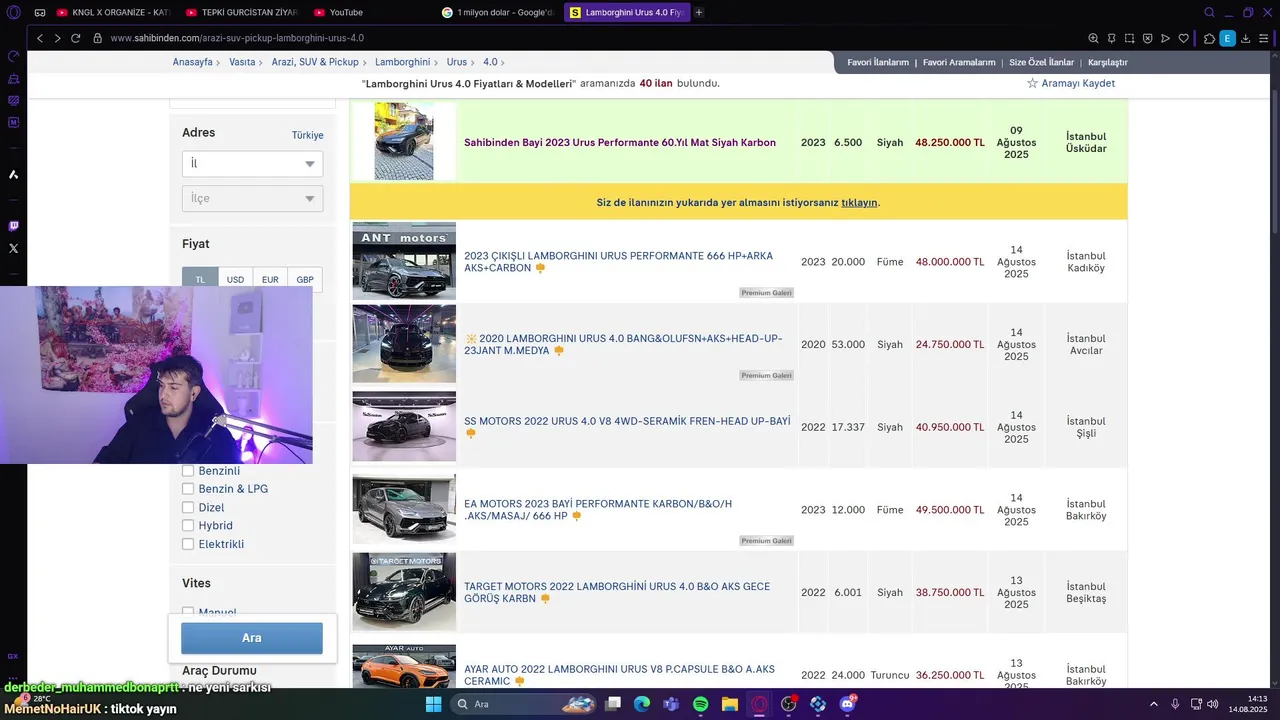Open the İlçe district dropdown
The height and width of the screenshot is (720, 1280).
pyautogui.click(x=252, y=198)
